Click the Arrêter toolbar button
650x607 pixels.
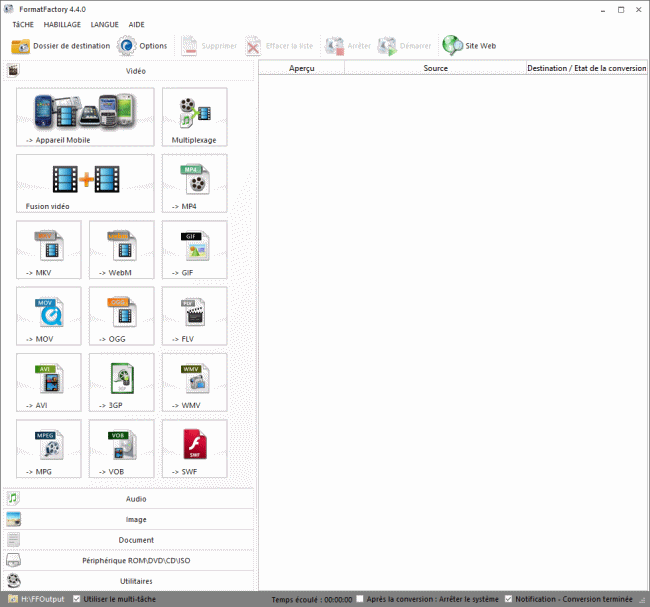click(348, 46)
